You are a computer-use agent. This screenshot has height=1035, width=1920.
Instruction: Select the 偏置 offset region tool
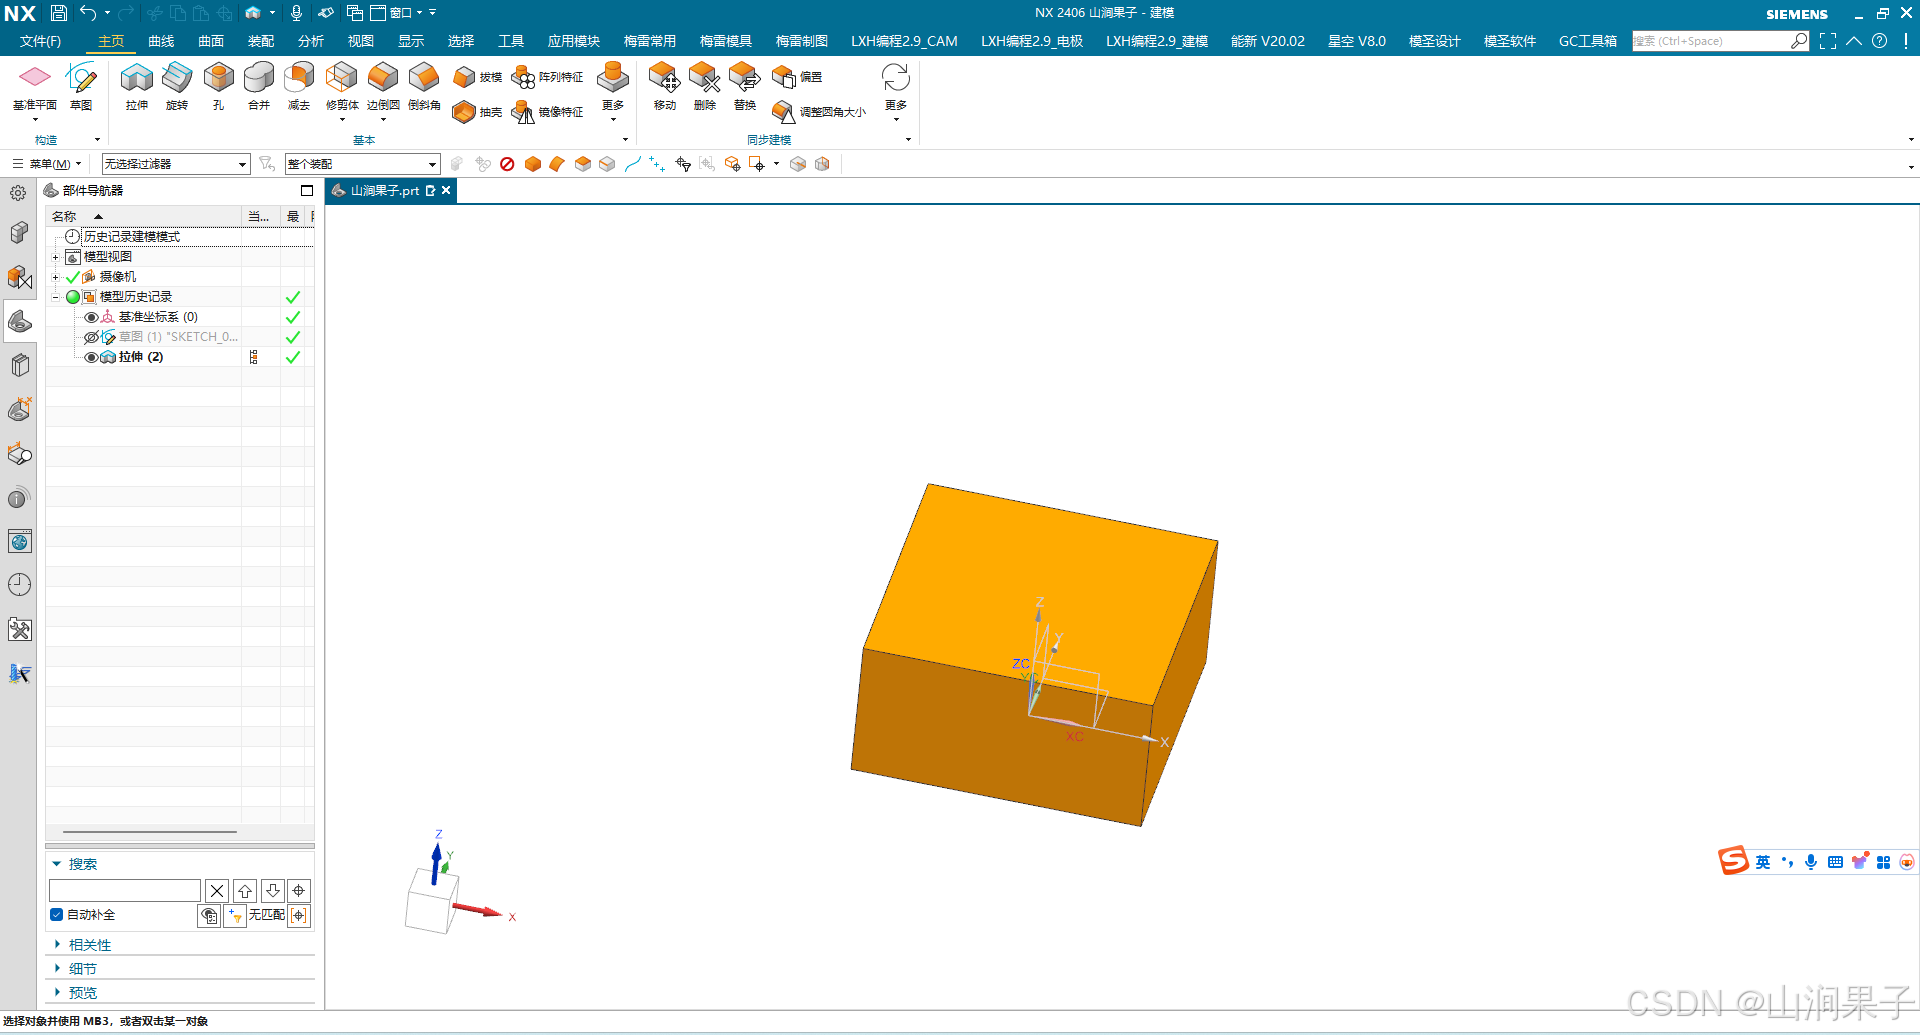tap(797, 77)
